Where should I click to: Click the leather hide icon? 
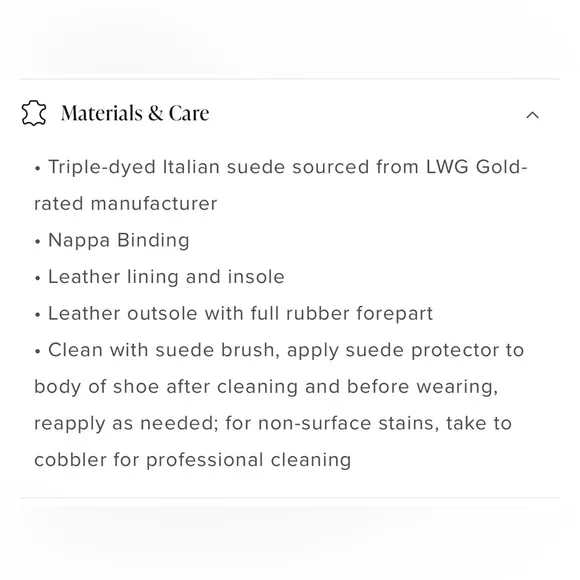coord(34,113)
